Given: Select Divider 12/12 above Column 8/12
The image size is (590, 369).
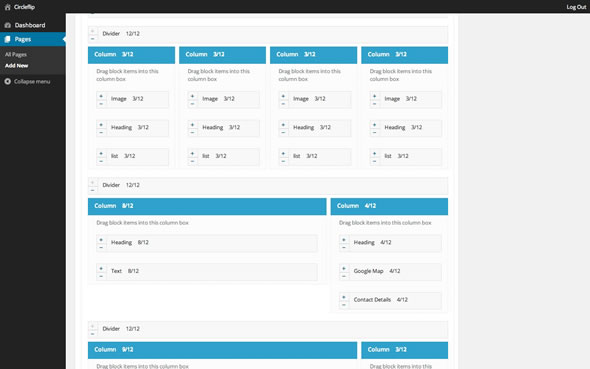Looking at the screenshot, I should point(268,185).
